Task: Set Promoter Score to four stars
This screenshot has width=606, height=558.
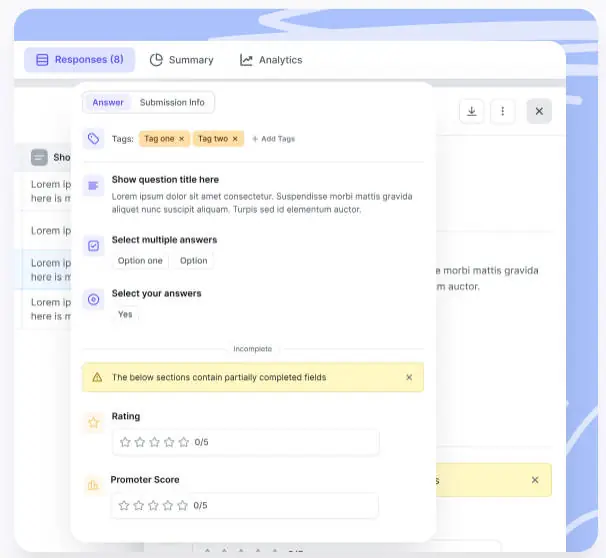Action: click(168, 505)
